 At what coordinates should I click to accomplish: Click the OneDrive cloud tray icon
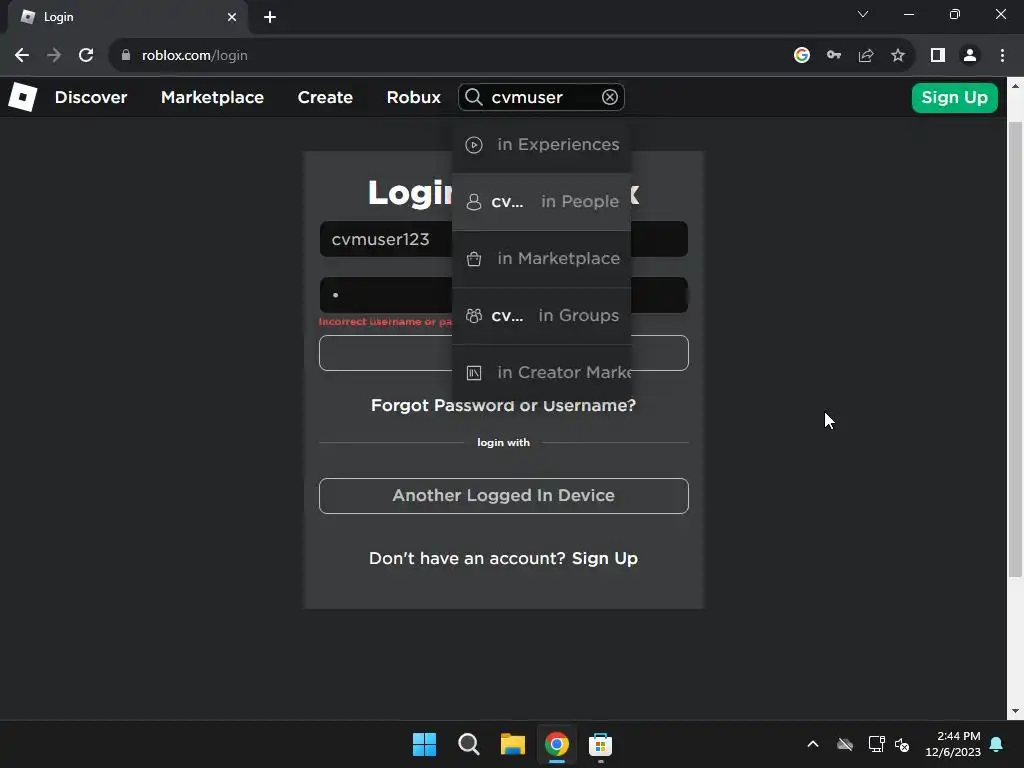[x=845, y=744]
